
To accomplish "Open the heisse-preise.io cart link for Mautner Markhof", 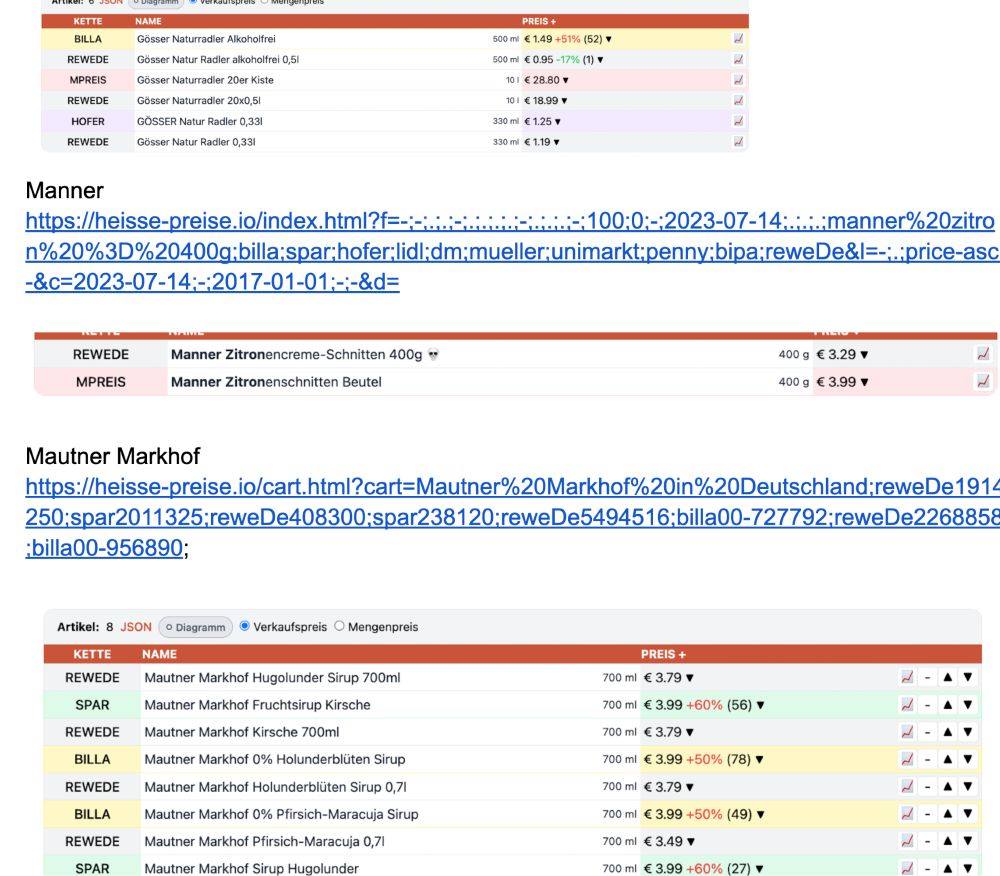I will [x=512, y=517].
